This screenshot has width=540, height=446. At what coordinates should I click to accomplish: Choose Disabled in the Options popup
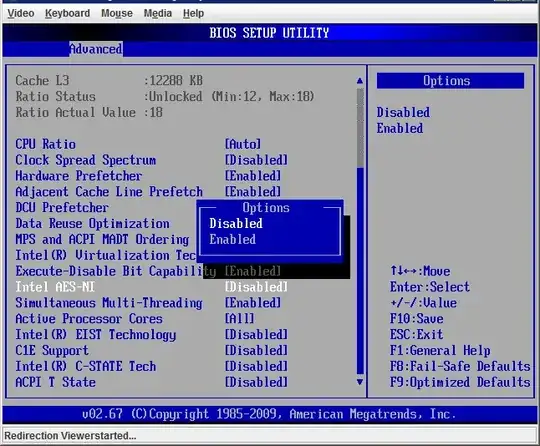[236, 224]
